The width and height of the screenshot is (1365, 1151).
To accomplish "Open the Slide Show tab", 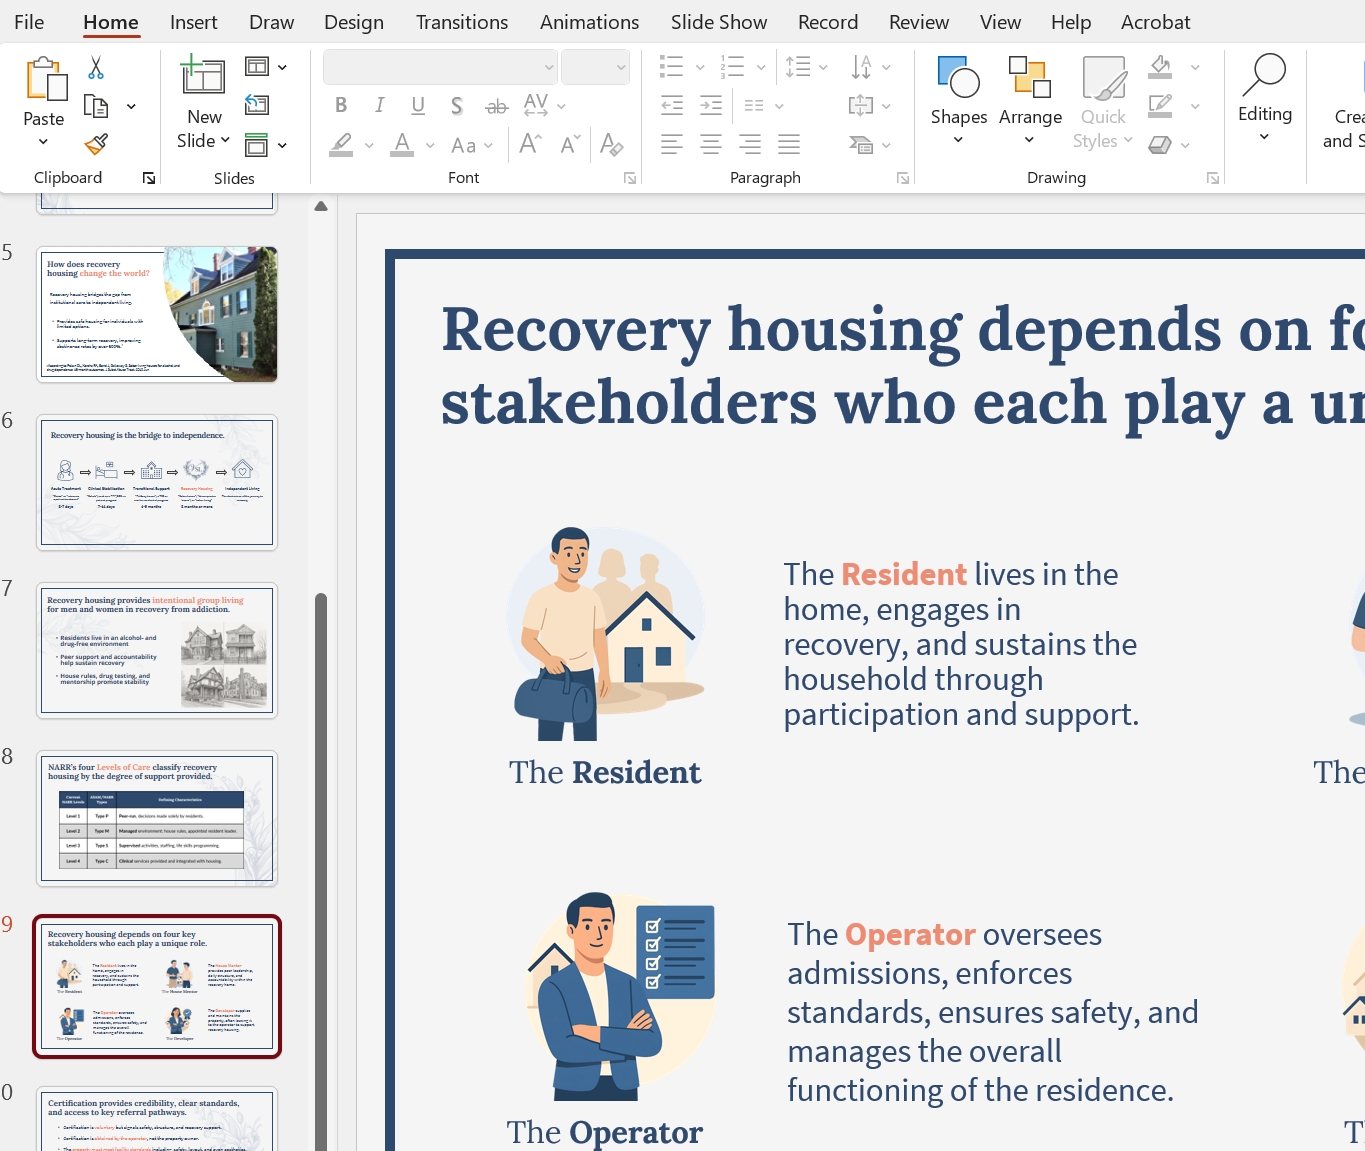I will coord(718,22).
